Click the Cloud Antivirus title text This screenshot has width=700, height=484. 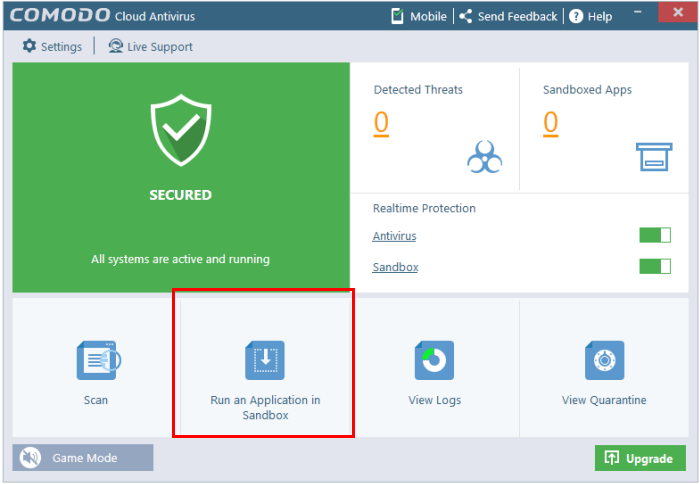pos(154,17)
